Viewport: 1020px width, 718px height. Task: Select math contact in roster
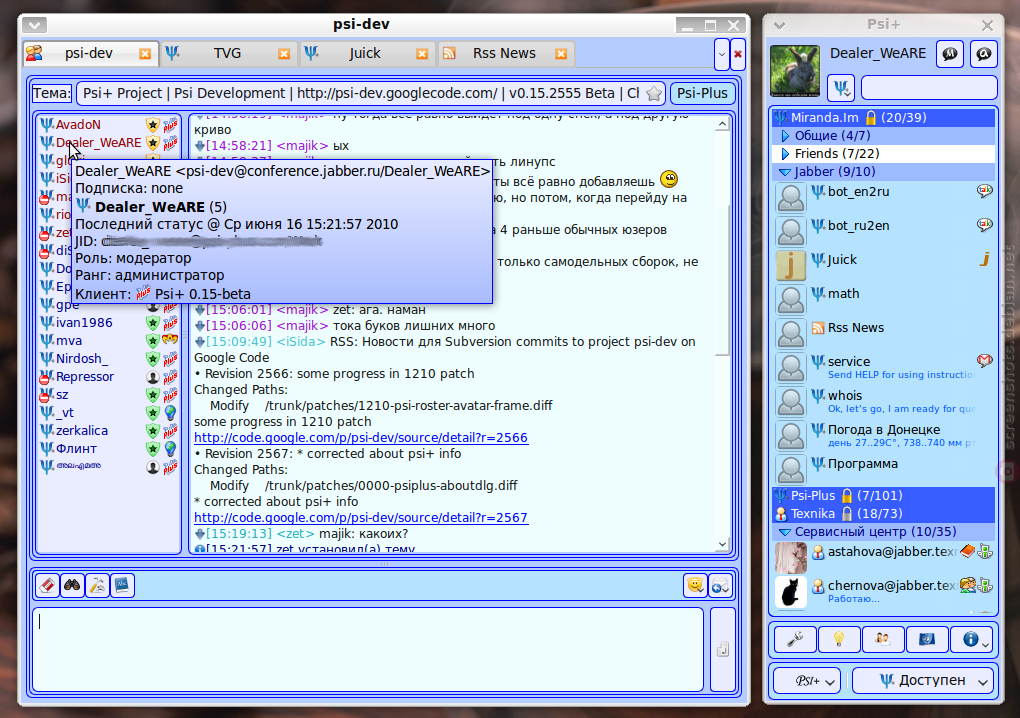pyautogui.click(x=883, y=300)
